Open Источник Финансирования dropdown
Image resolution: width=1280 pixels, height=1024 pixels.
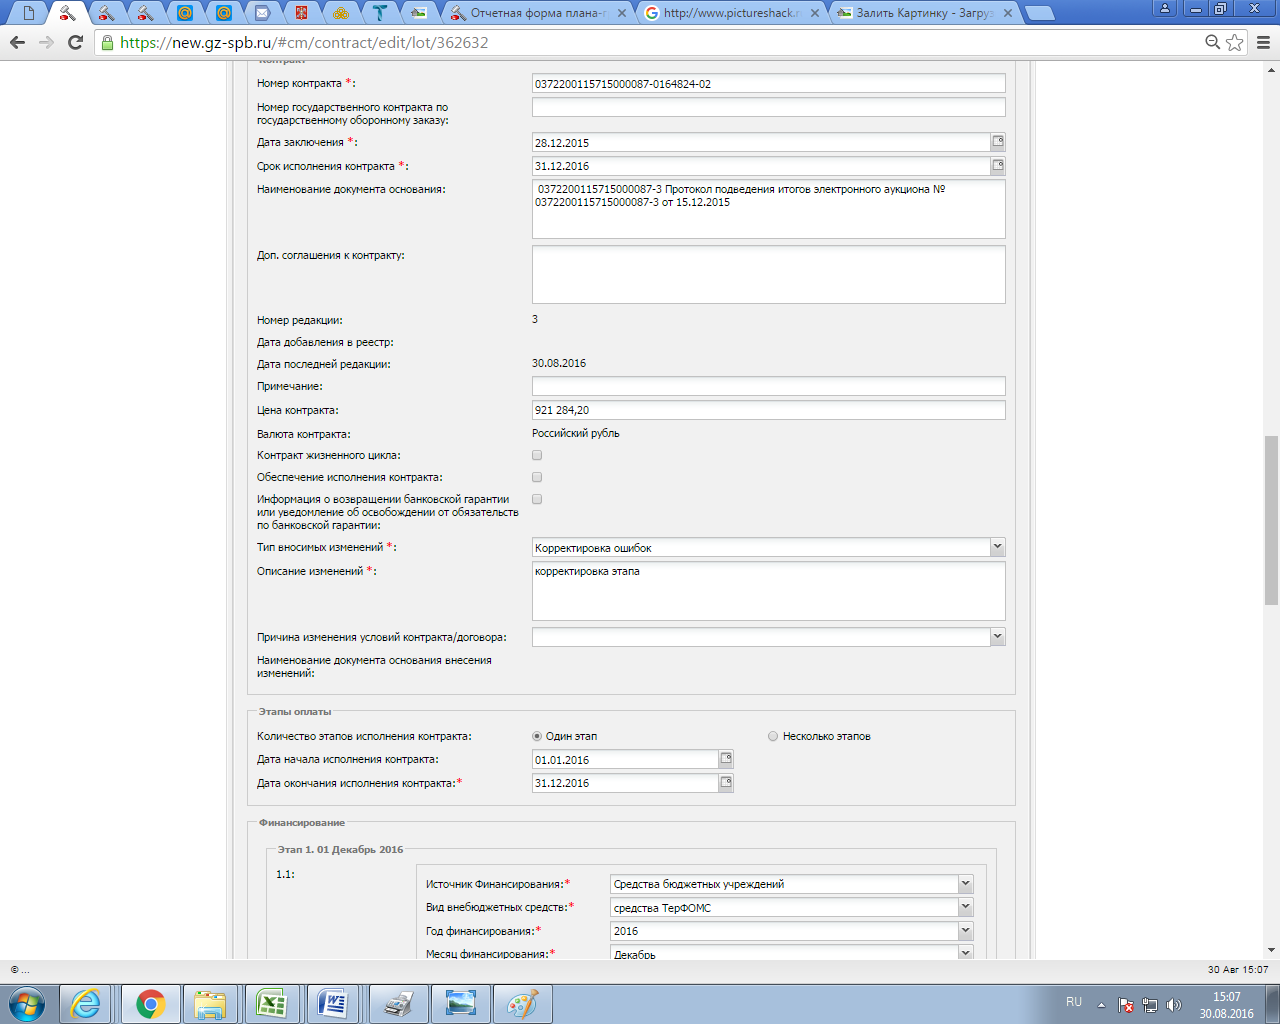coord(965,884)
